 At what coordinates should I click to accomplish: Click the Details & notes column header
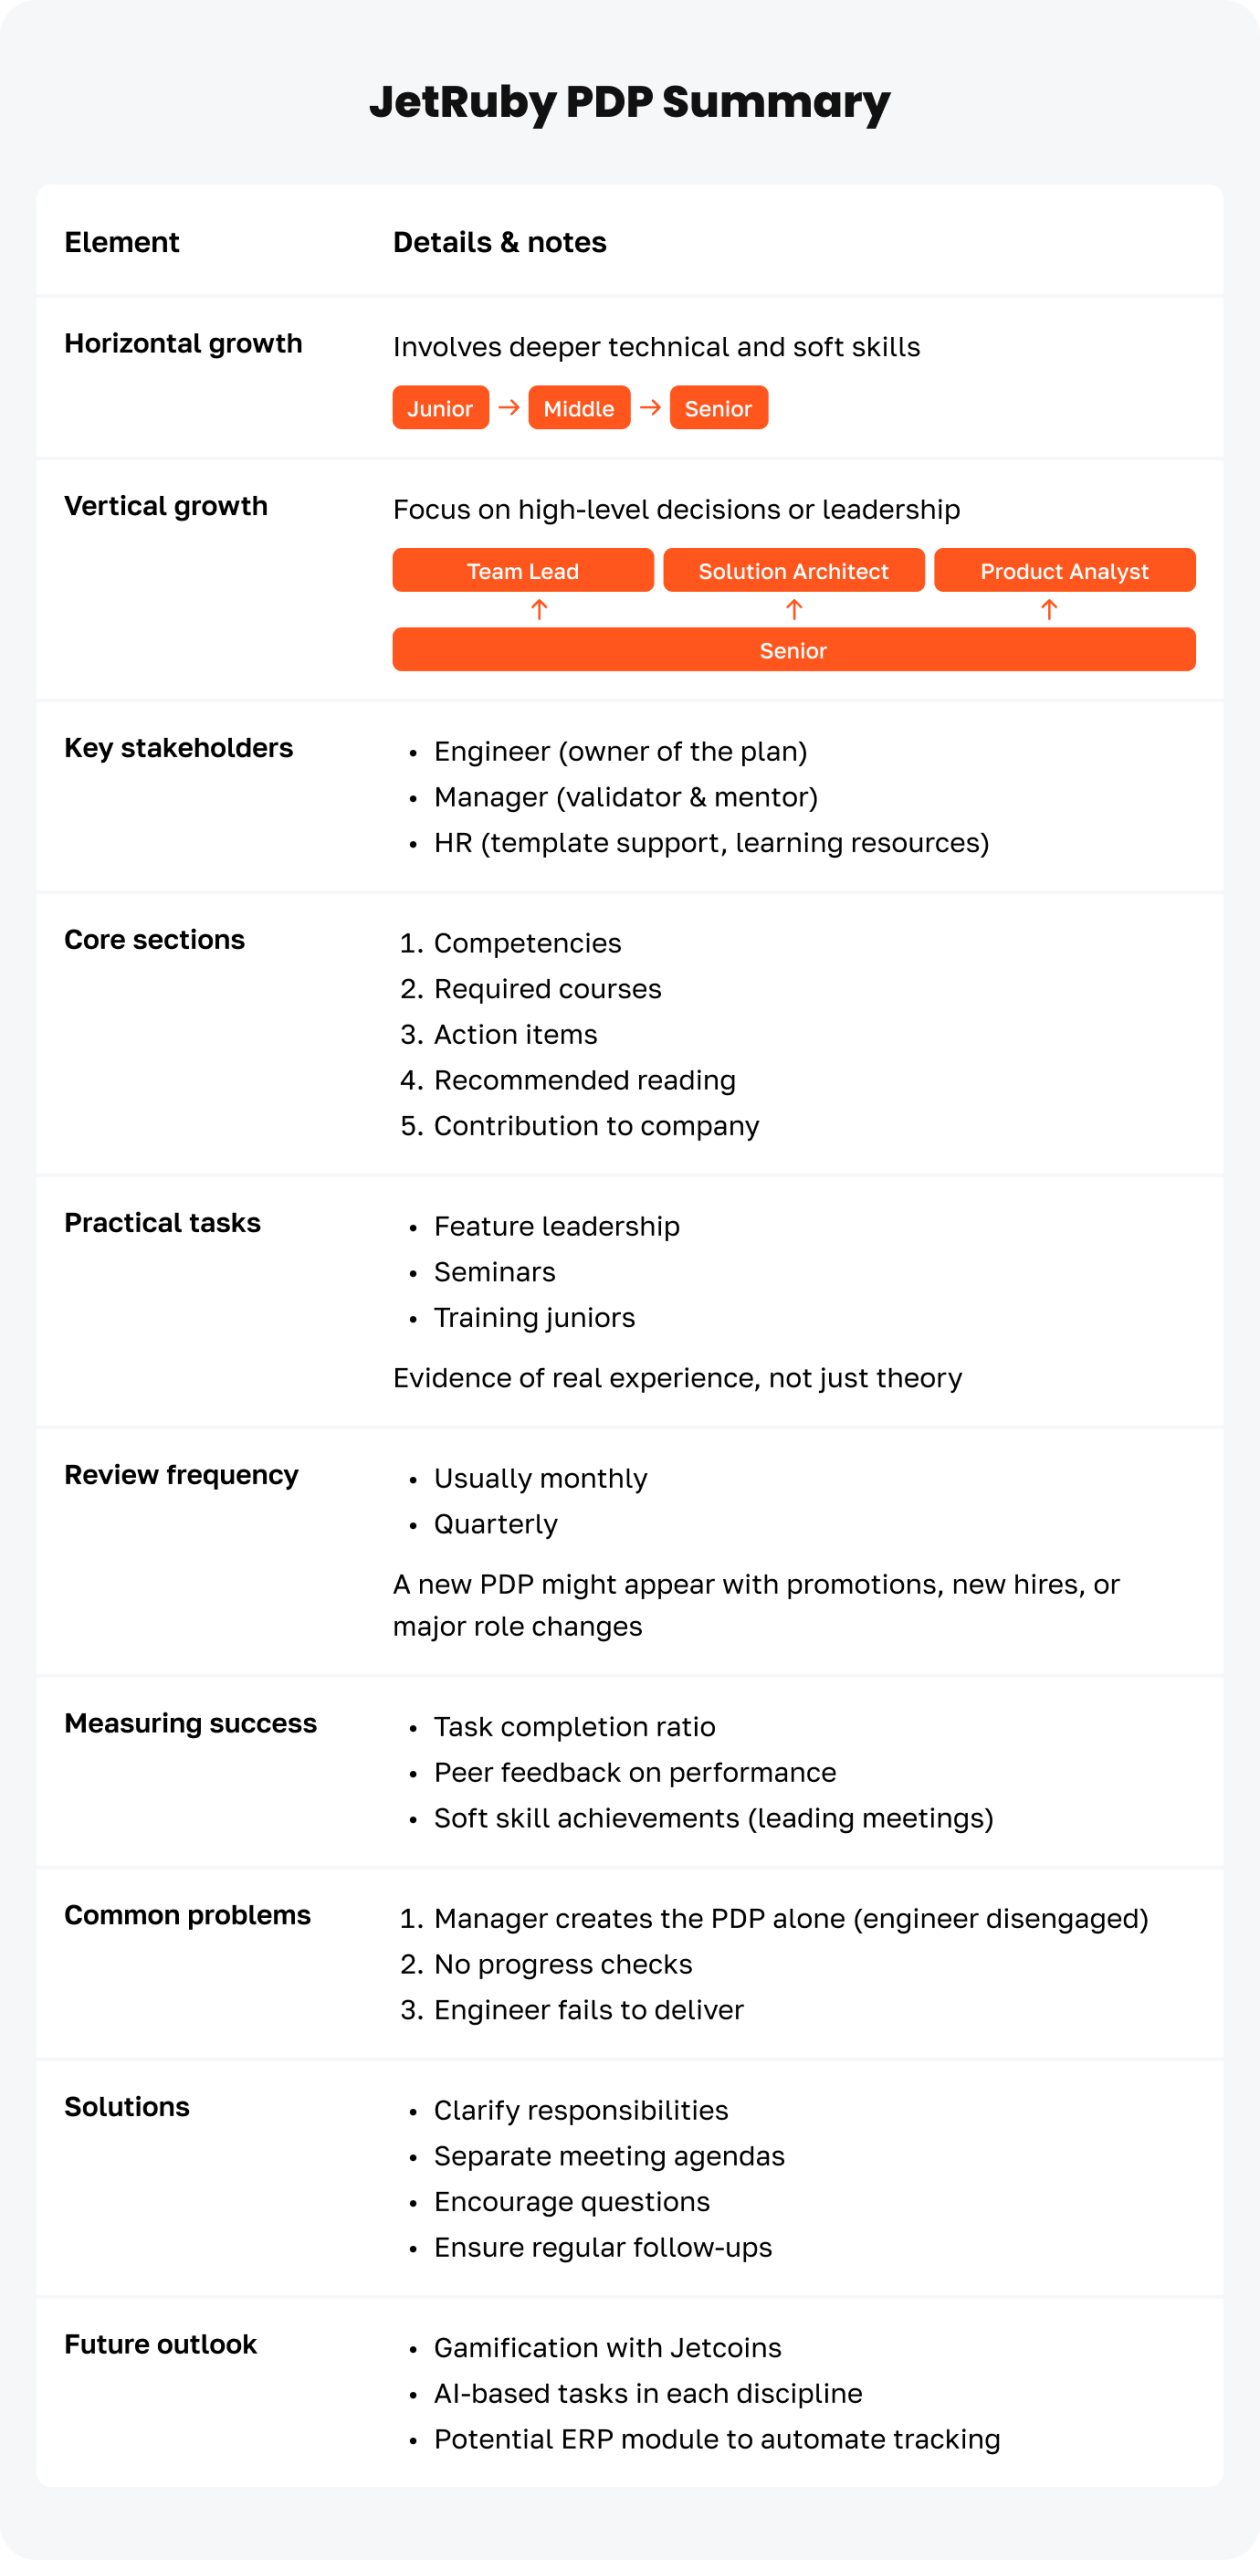click(x=499, y=242)
